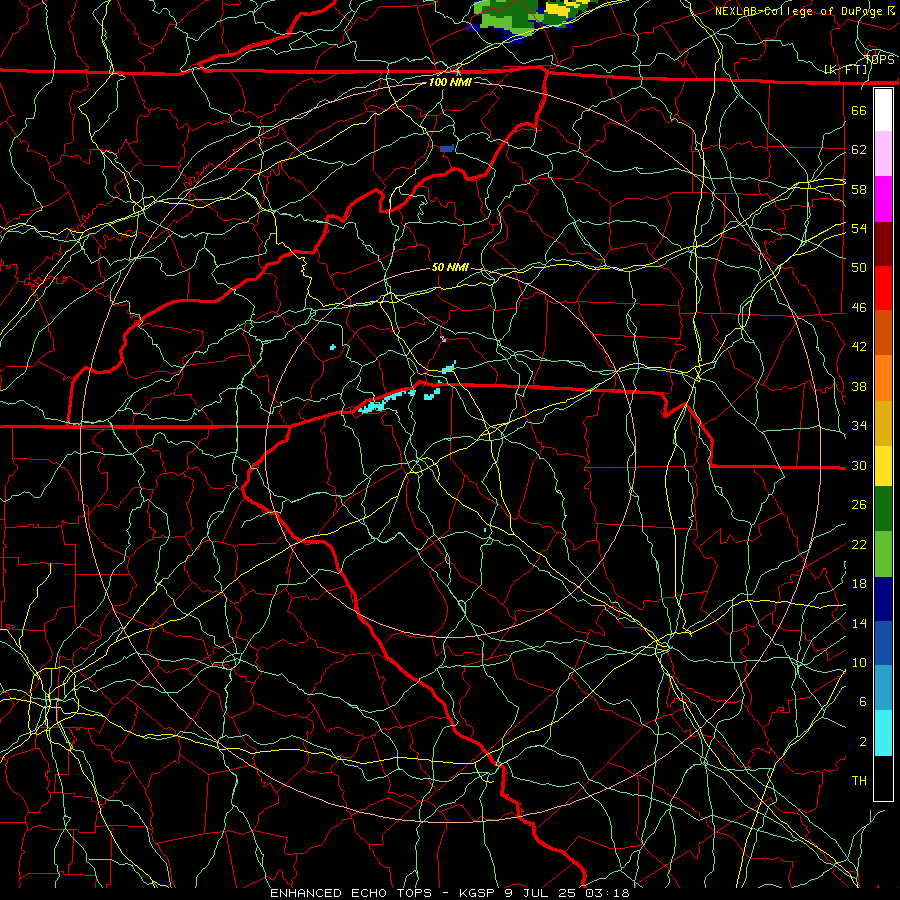Click the dark orange legend block
This screenshot has width=900, height=900.
pyautogui.click(x=883, y=333)
